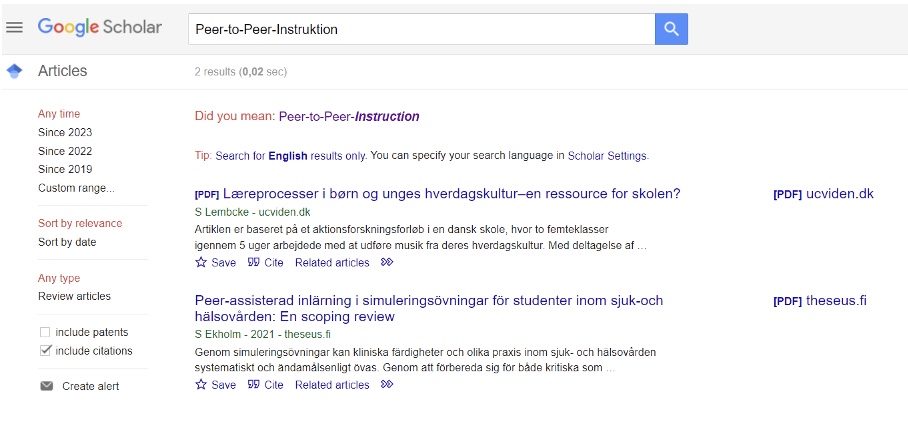Filter results Since 2023

(65, 132)
